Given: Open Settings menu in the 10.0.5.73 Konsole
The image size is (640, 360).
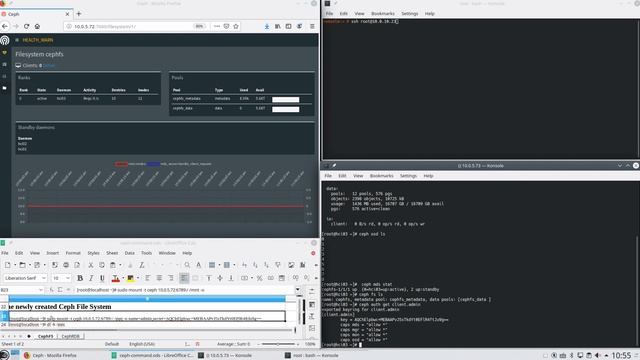Looking at the screenshot, I should (x=408, y=176).
